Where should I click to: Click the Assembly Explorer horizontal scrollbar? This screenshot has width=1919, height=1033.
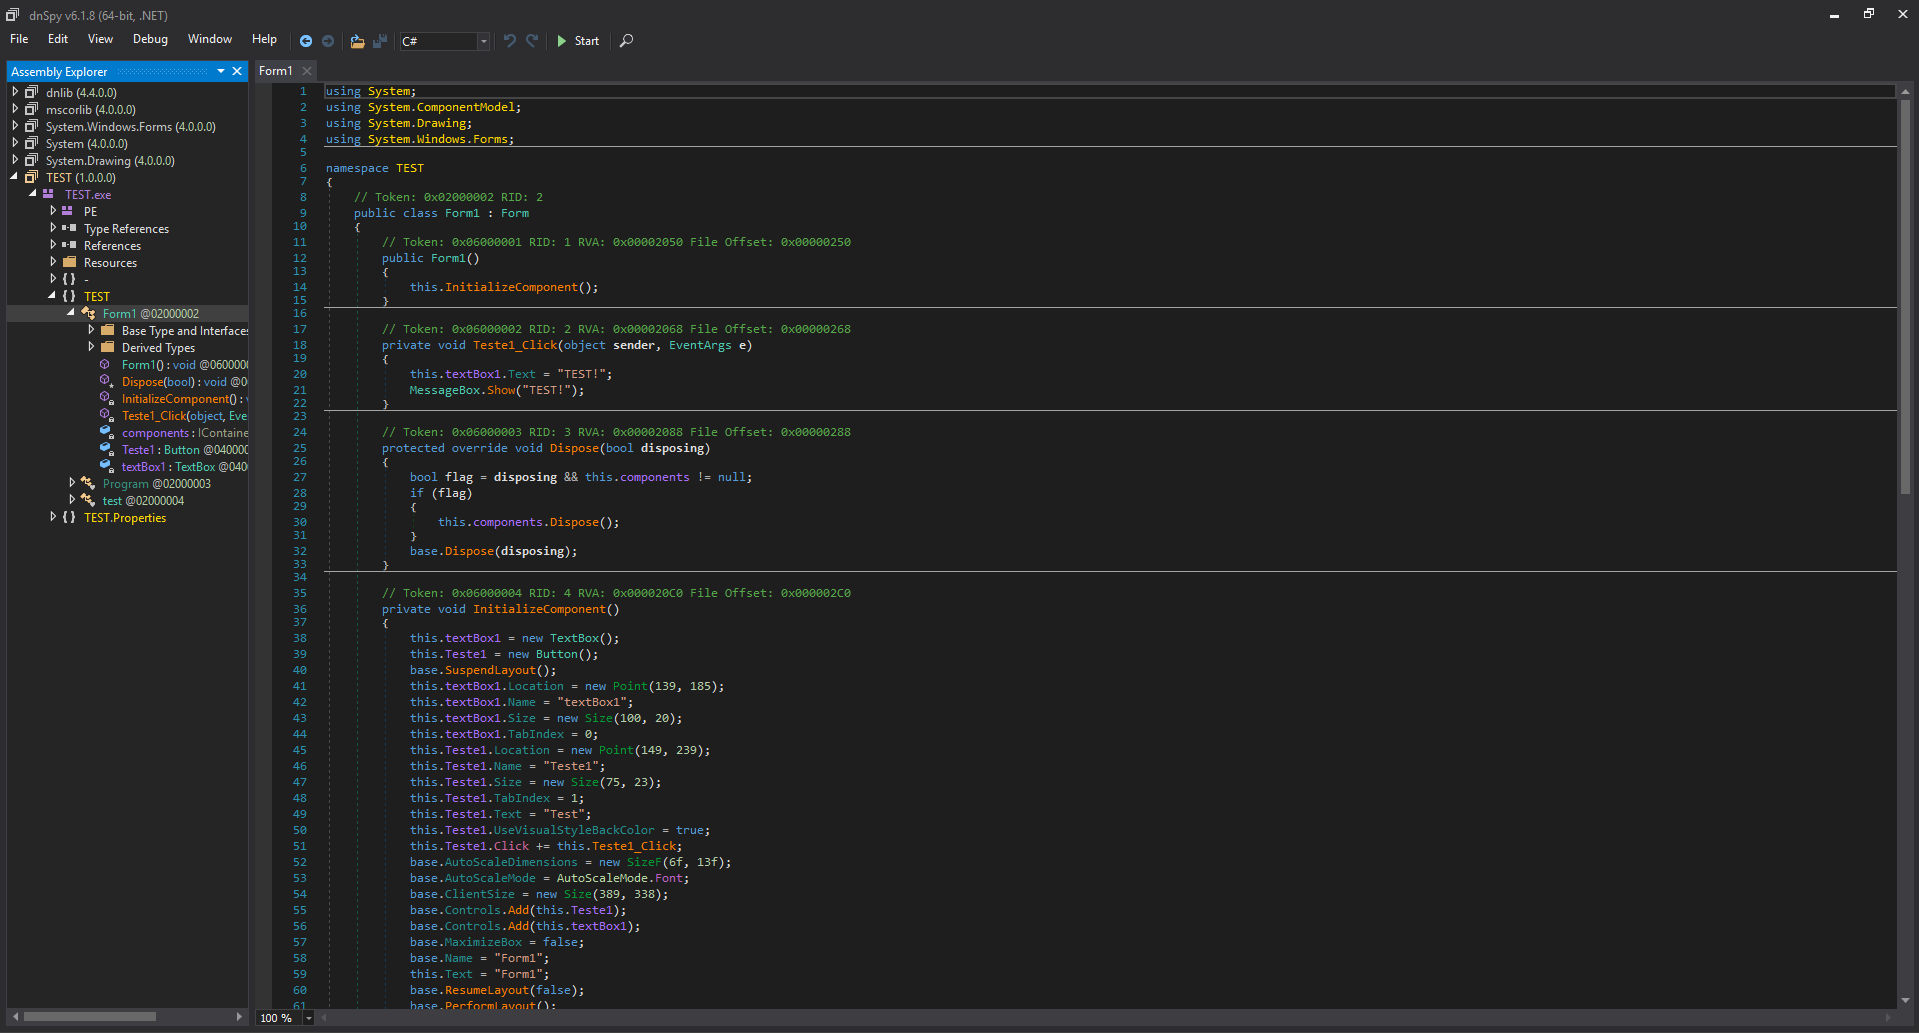(90, 1017)
